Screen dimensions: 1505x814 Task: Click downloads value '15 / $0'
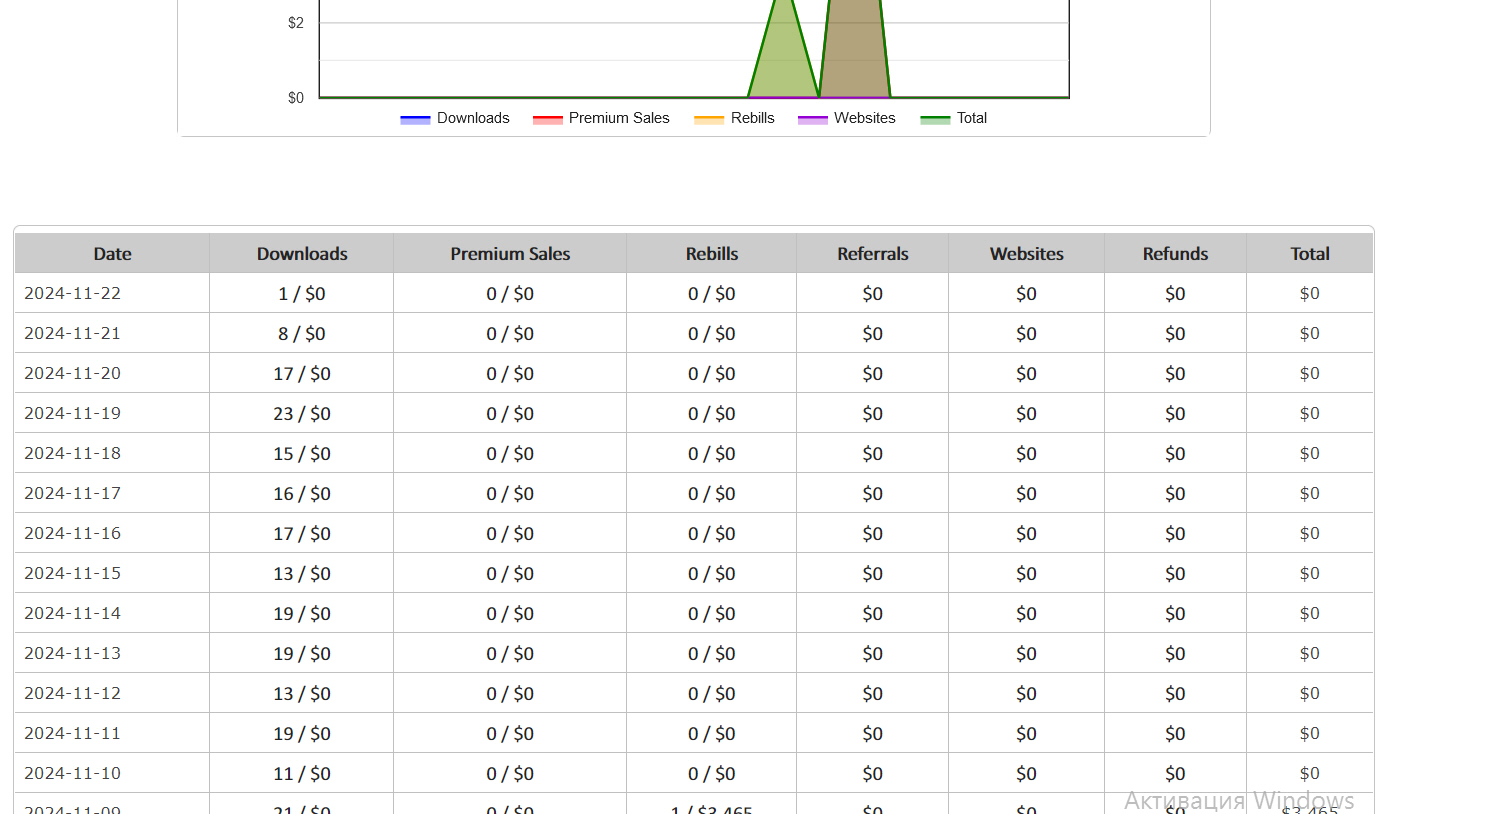point(302,454)
